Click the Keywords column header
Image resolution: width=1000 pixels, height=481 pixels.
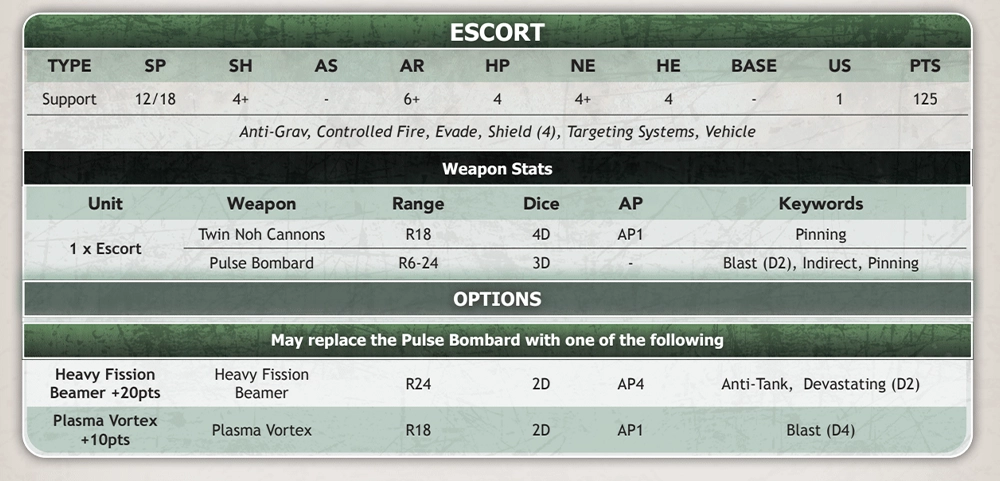pos(821,204)
